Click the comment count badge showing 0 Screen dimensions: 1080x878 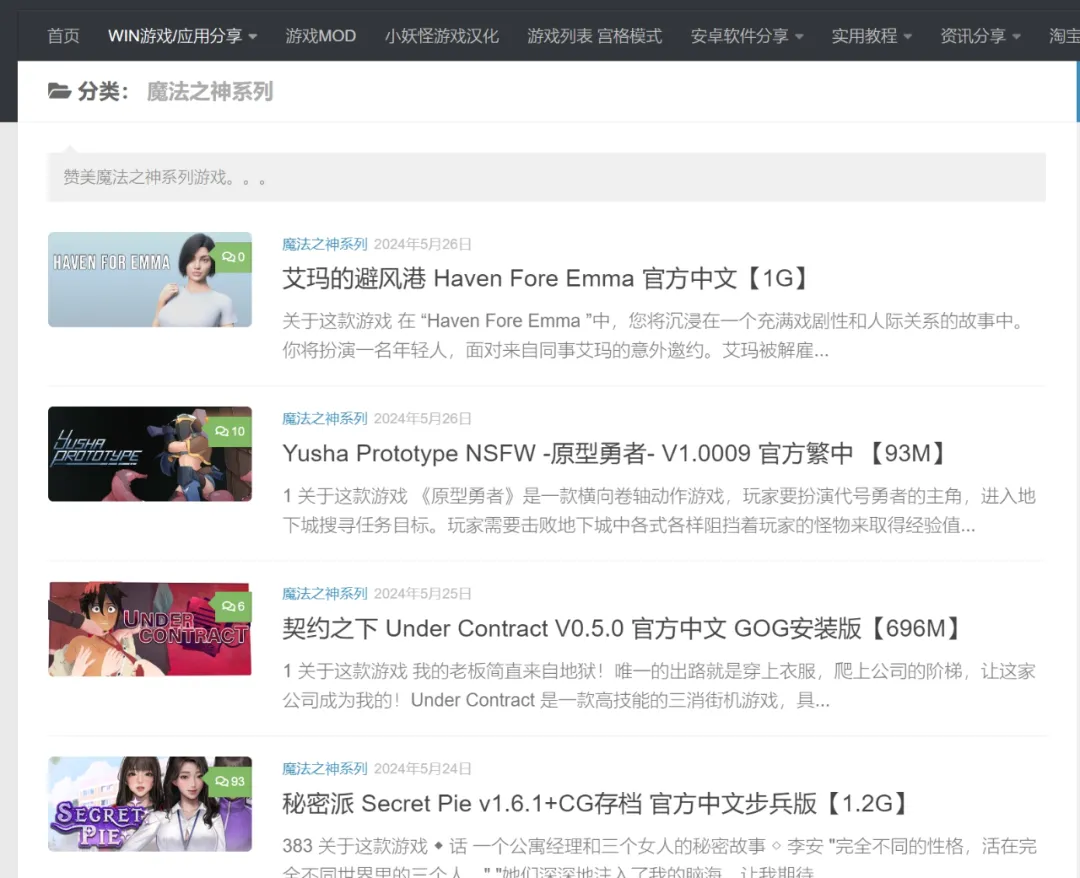[233, 257]
